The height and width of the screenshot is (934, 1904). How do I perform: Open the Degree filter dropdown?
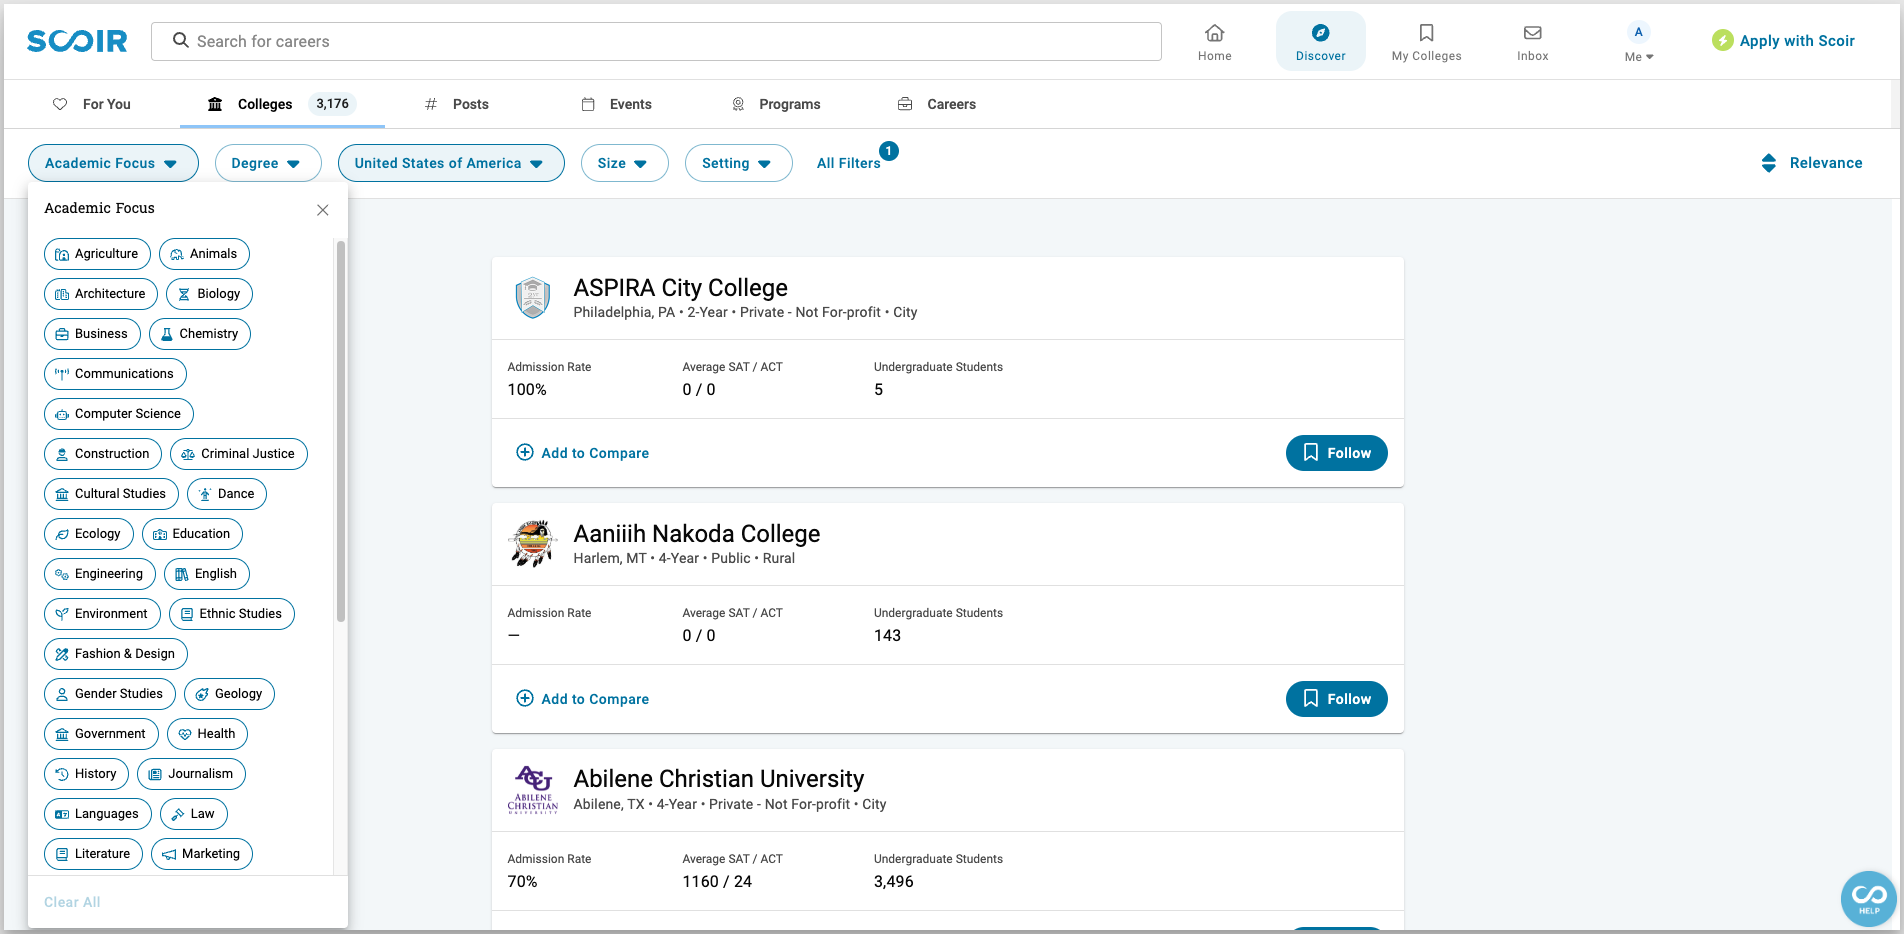point(268,163)
